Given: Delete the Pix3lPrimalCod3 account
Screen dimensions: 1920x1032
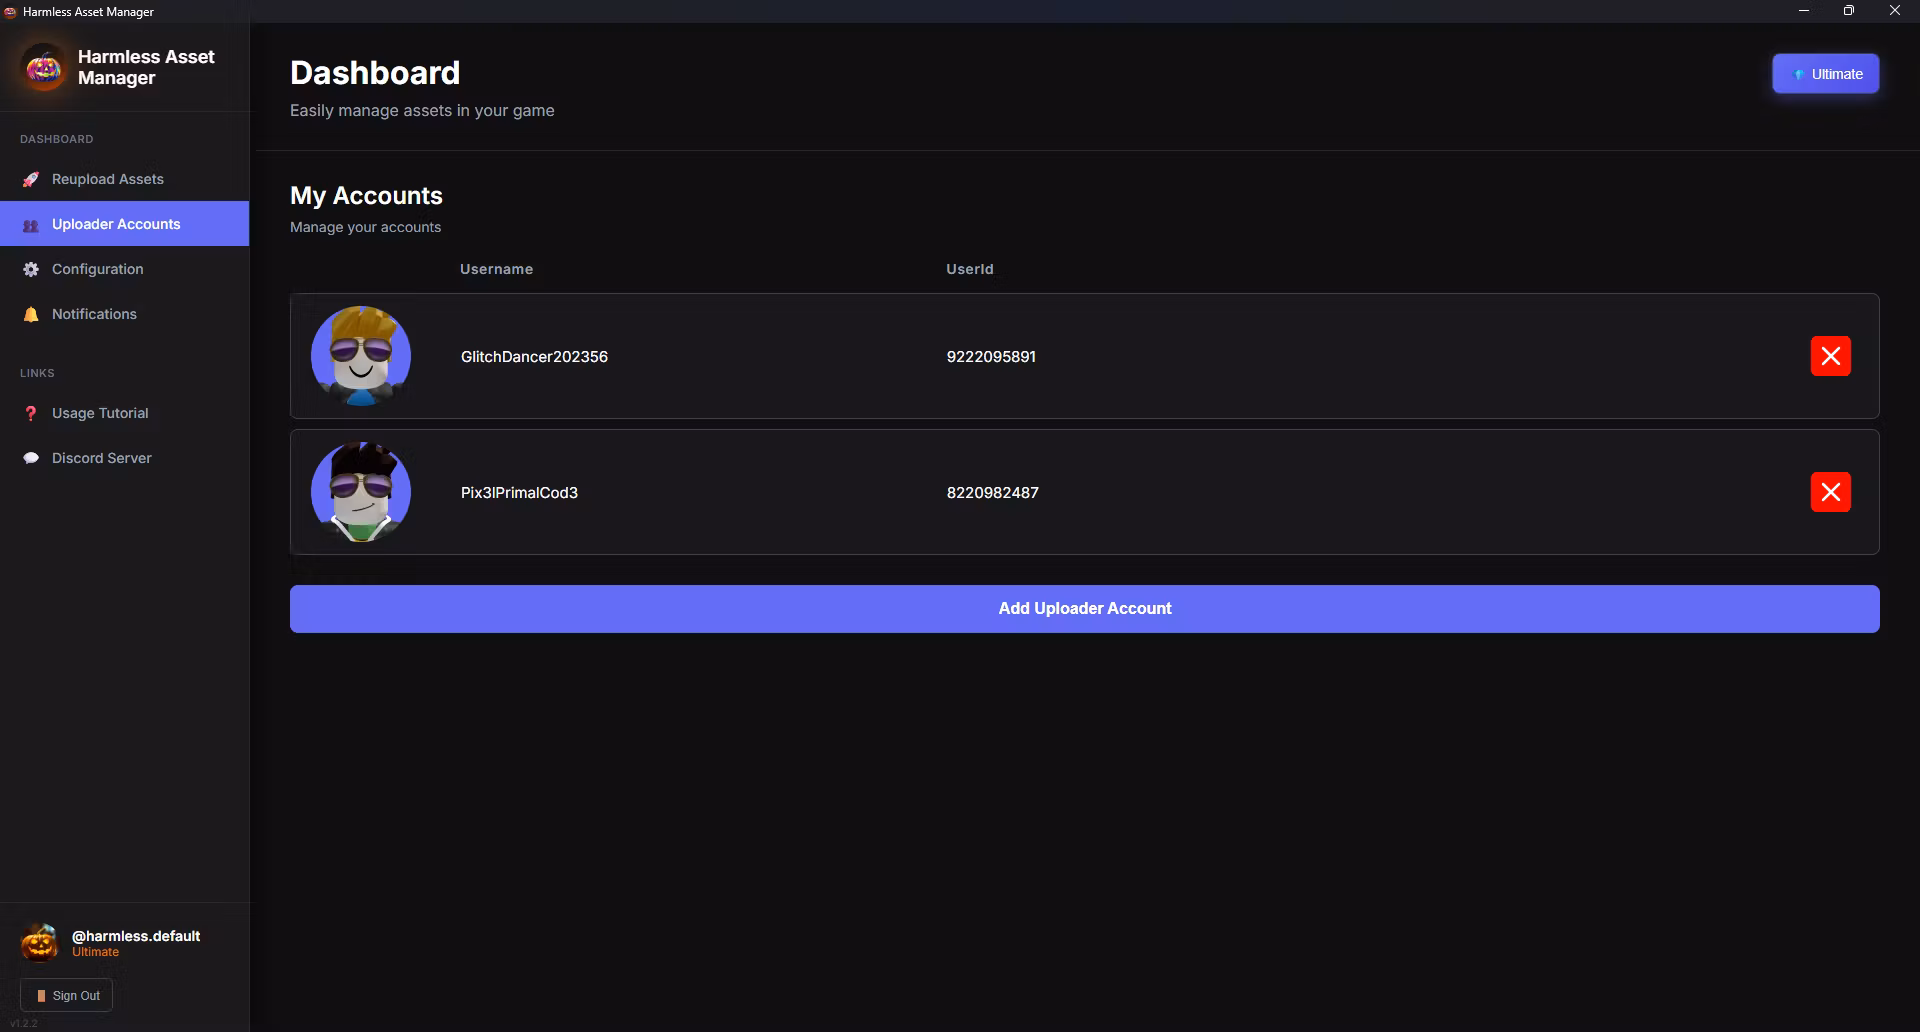Looking at the screenshot, I should tap(1830, 492).
